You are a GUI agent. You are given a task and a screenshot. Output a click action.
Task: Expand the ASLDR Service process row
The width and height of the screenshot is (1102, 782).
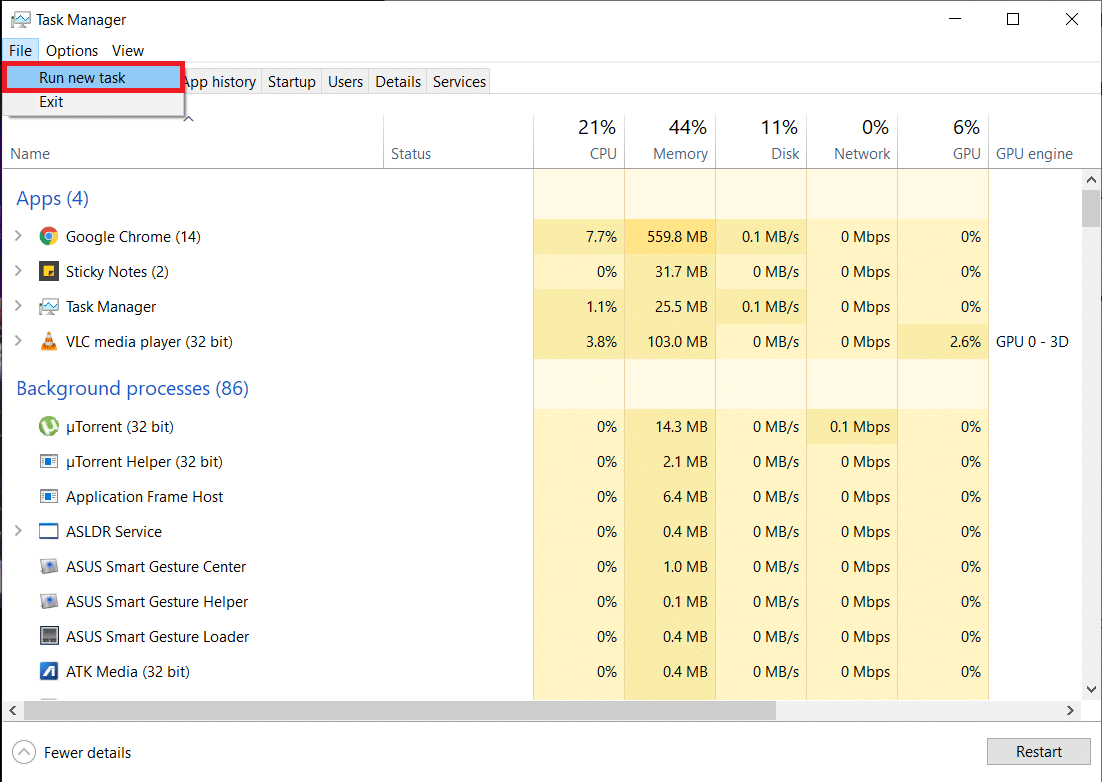click(x=18, y=531)
